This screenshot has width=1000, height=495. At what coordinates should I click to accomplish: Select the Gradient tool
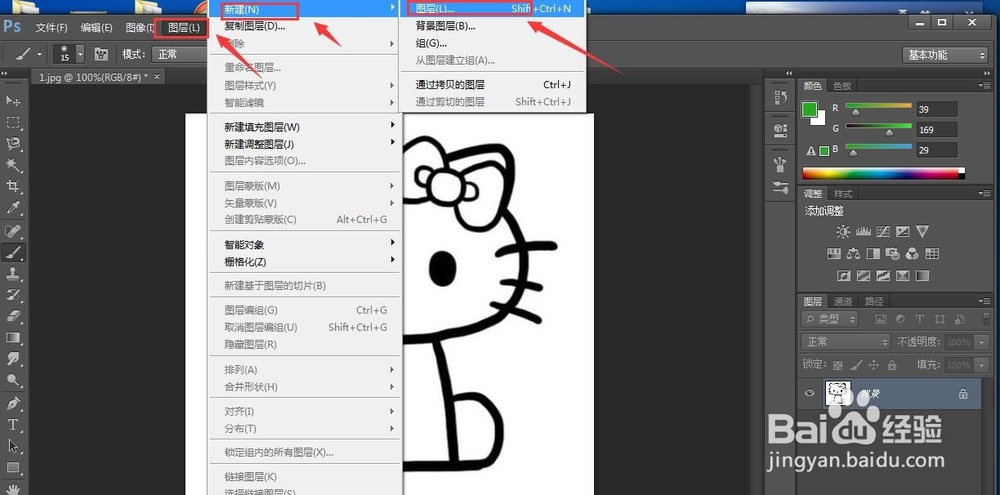[13, 337]
